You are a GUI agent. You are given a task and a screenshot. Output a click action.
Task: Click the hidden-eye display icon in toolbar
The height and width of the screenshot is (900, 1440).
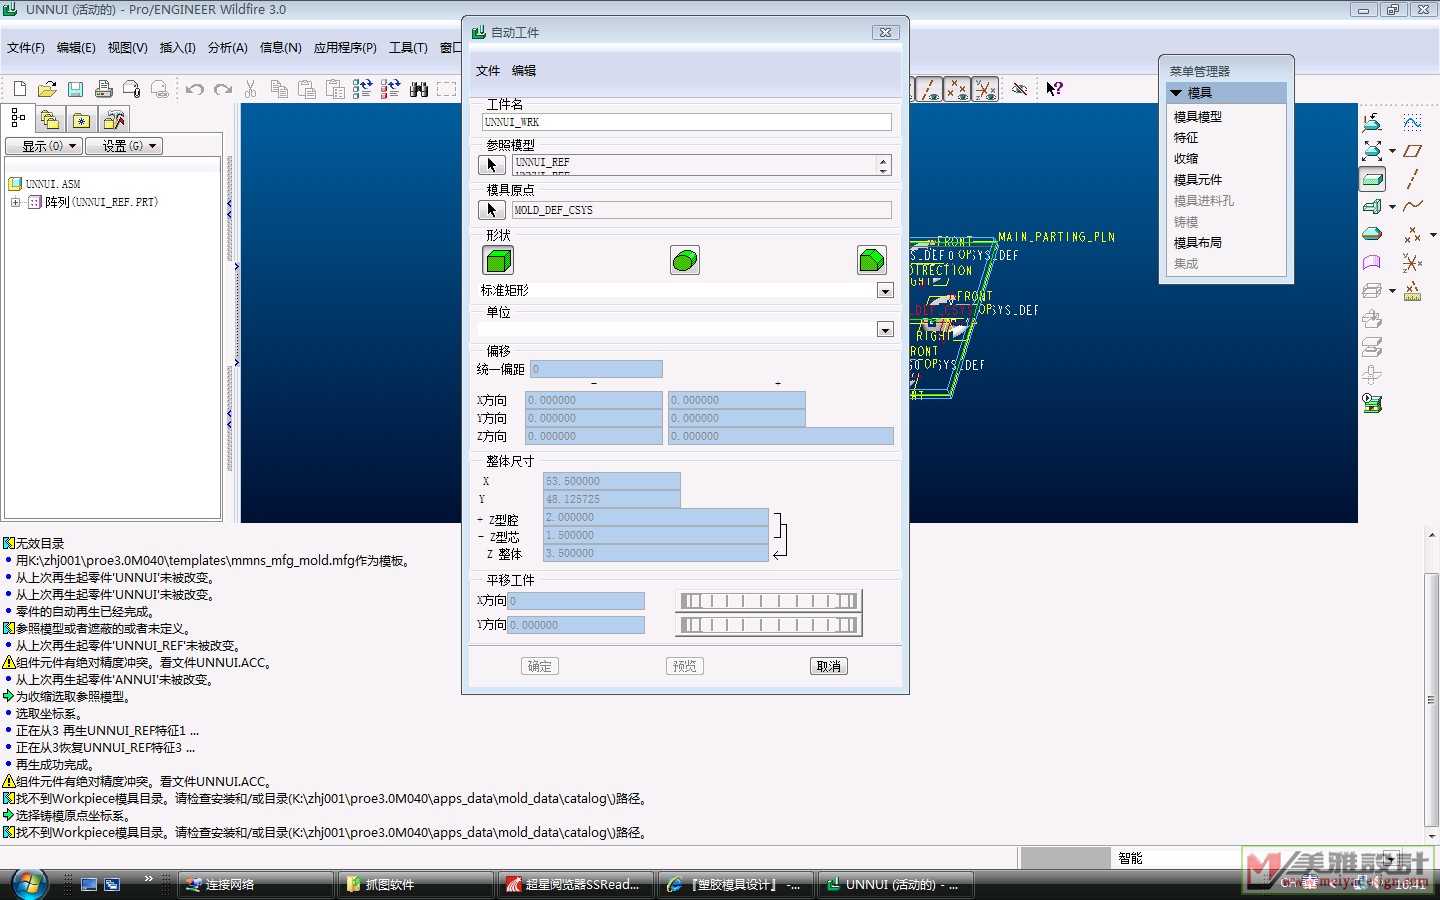tap(1019, 89)
